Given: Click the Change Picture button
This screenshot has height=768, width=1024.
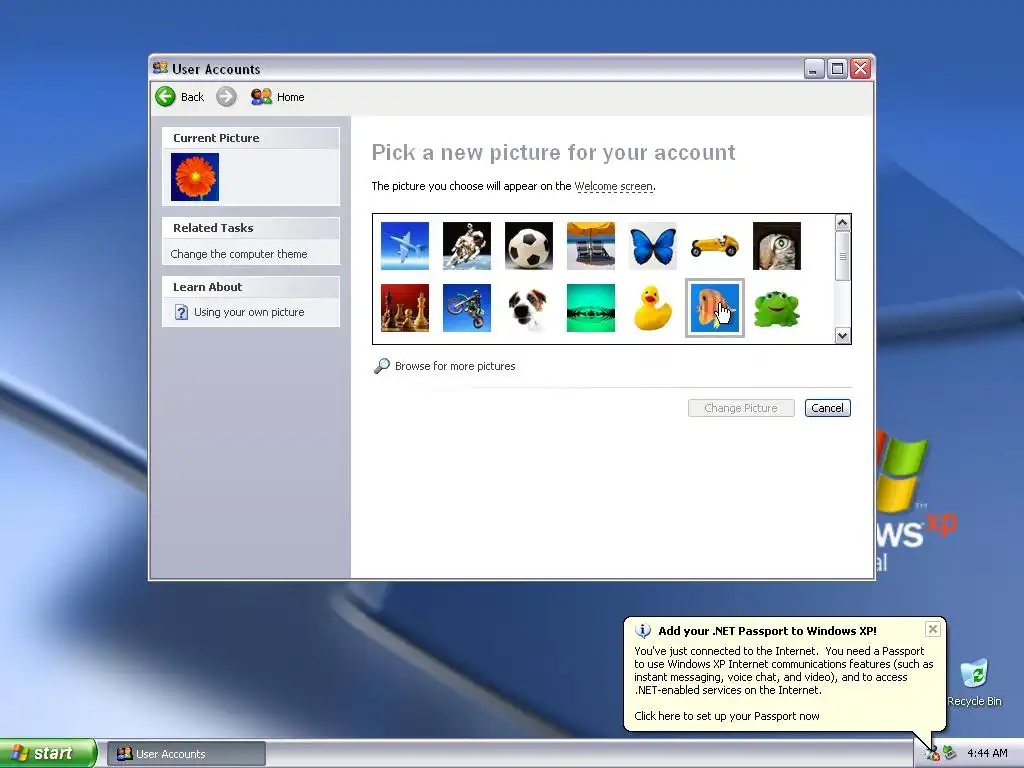Looking at the screenshot, I should pyautogui.click(x=741, y=408).
